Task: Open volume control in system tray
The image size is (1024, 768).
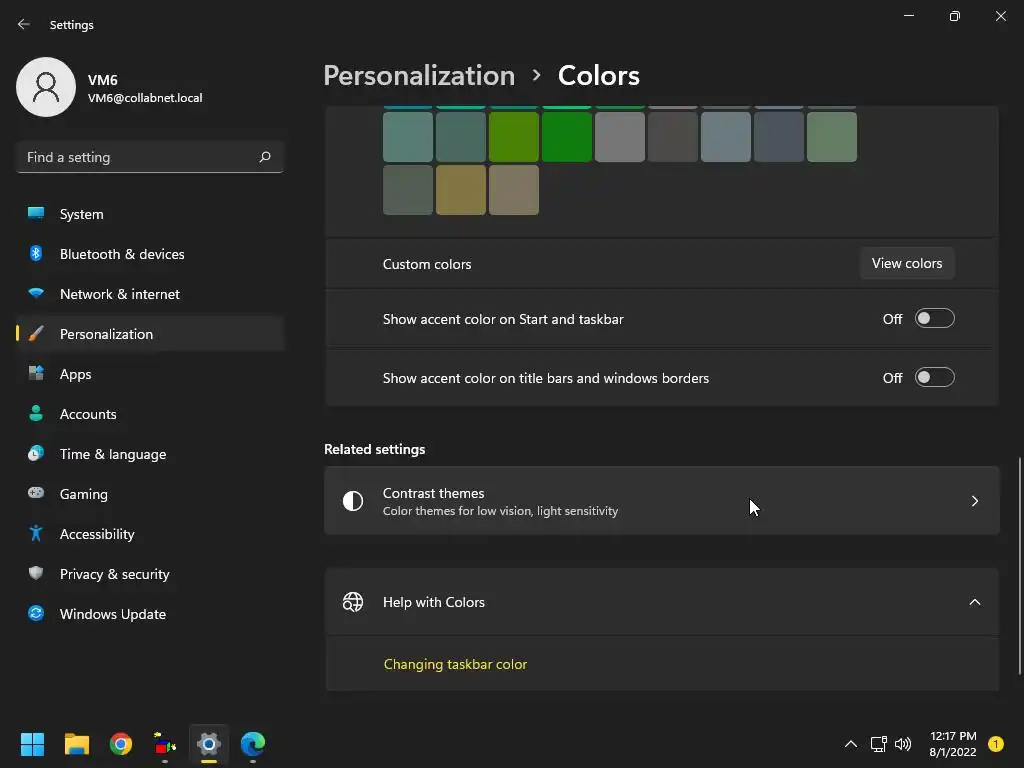Action: click(903, 744)
